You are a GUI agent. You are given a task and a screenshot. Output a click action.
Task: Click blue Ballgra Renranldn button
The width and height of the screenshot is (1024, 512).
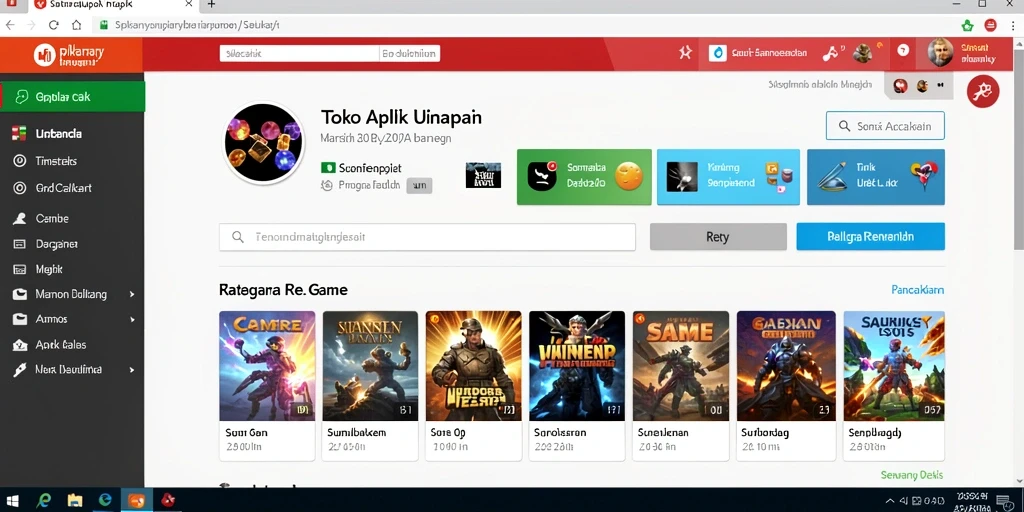[x=871, y=236]
